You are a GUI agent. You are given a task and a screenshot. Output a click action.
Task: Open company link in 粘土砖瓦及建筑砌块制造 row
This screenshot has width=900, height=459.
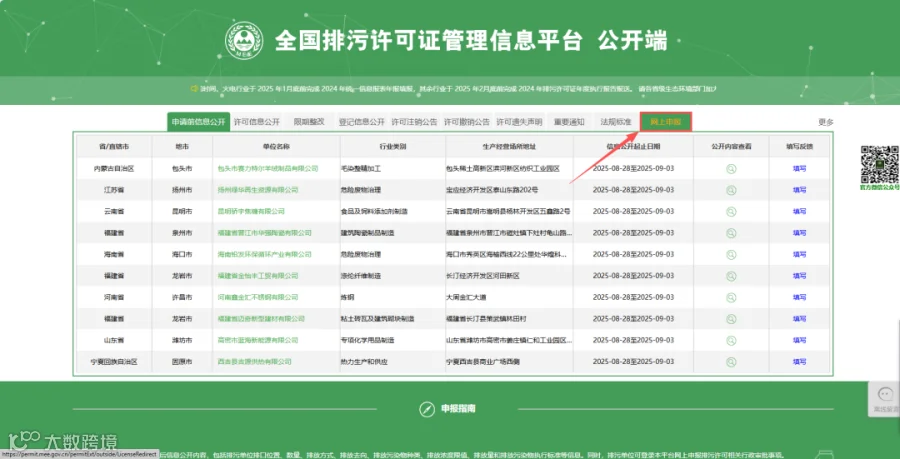click(x=261, y=318)
